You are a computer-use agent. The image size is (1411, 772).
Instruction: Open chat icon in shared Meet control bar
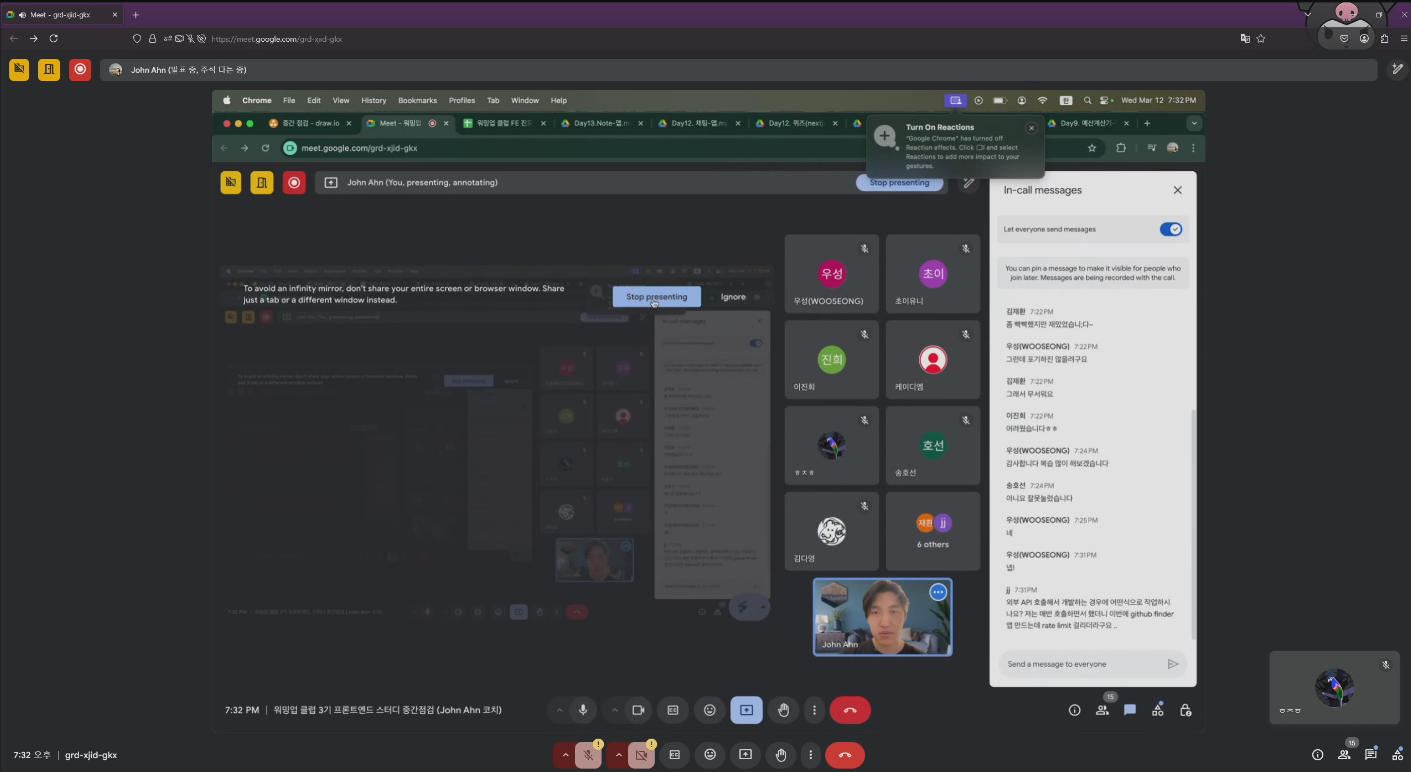click(x=1130, y=710)
